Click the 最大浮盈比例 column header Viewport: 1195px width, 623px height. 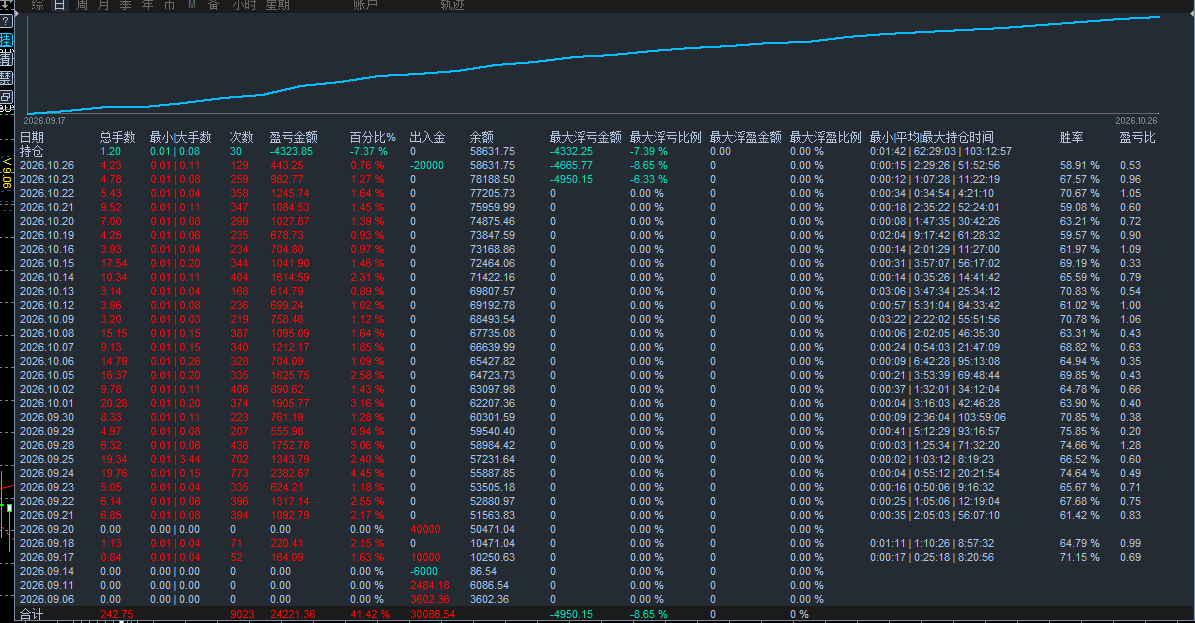(x=825, y=137)
